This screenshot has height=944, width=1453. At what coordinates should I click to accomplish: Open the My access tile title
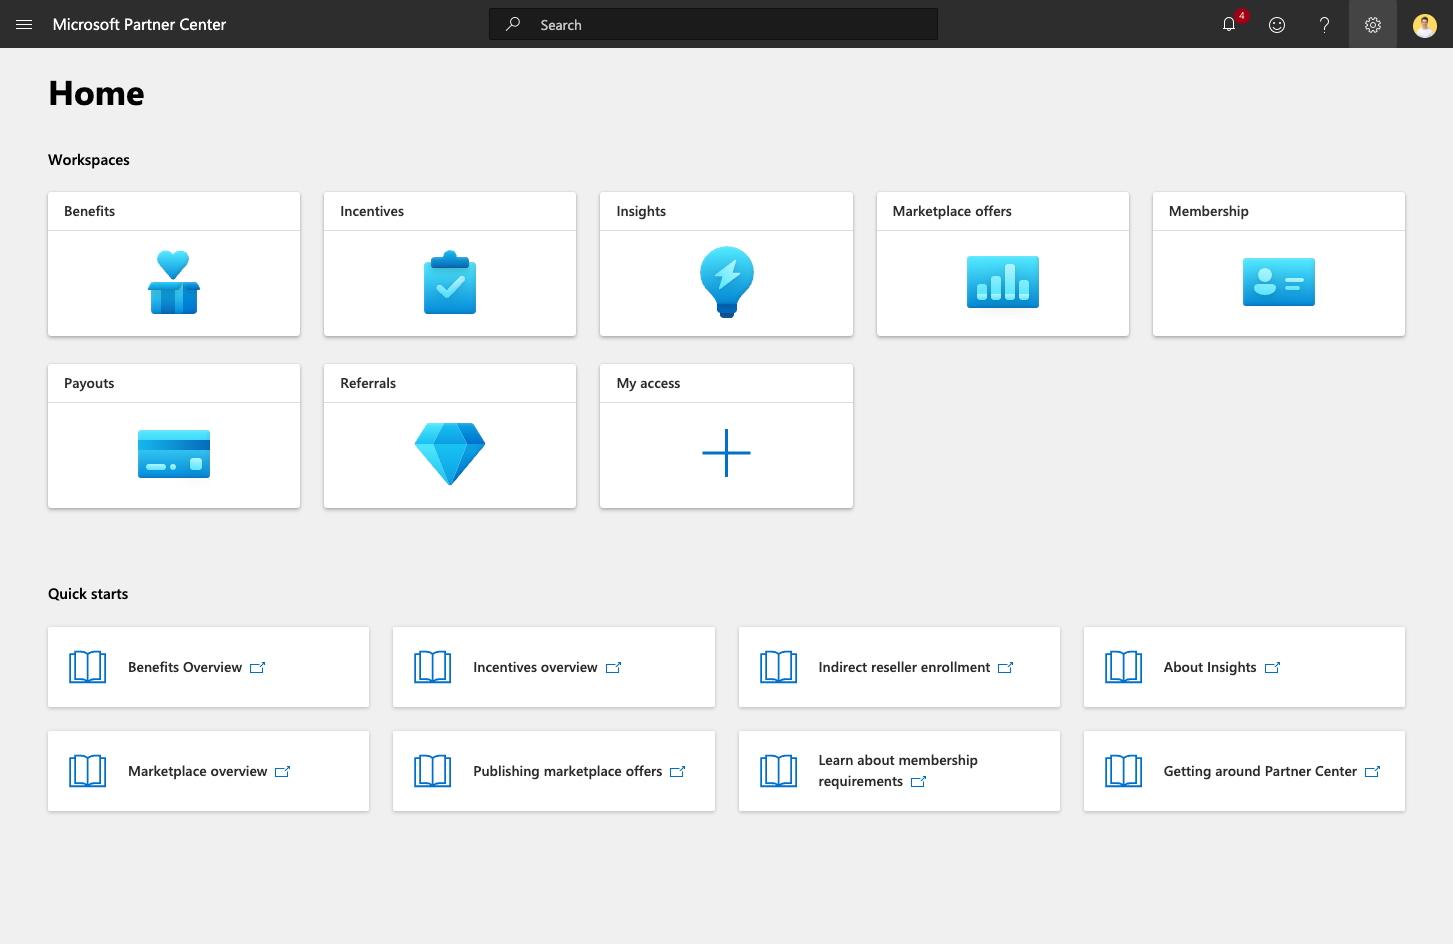[x=648, y=383]
